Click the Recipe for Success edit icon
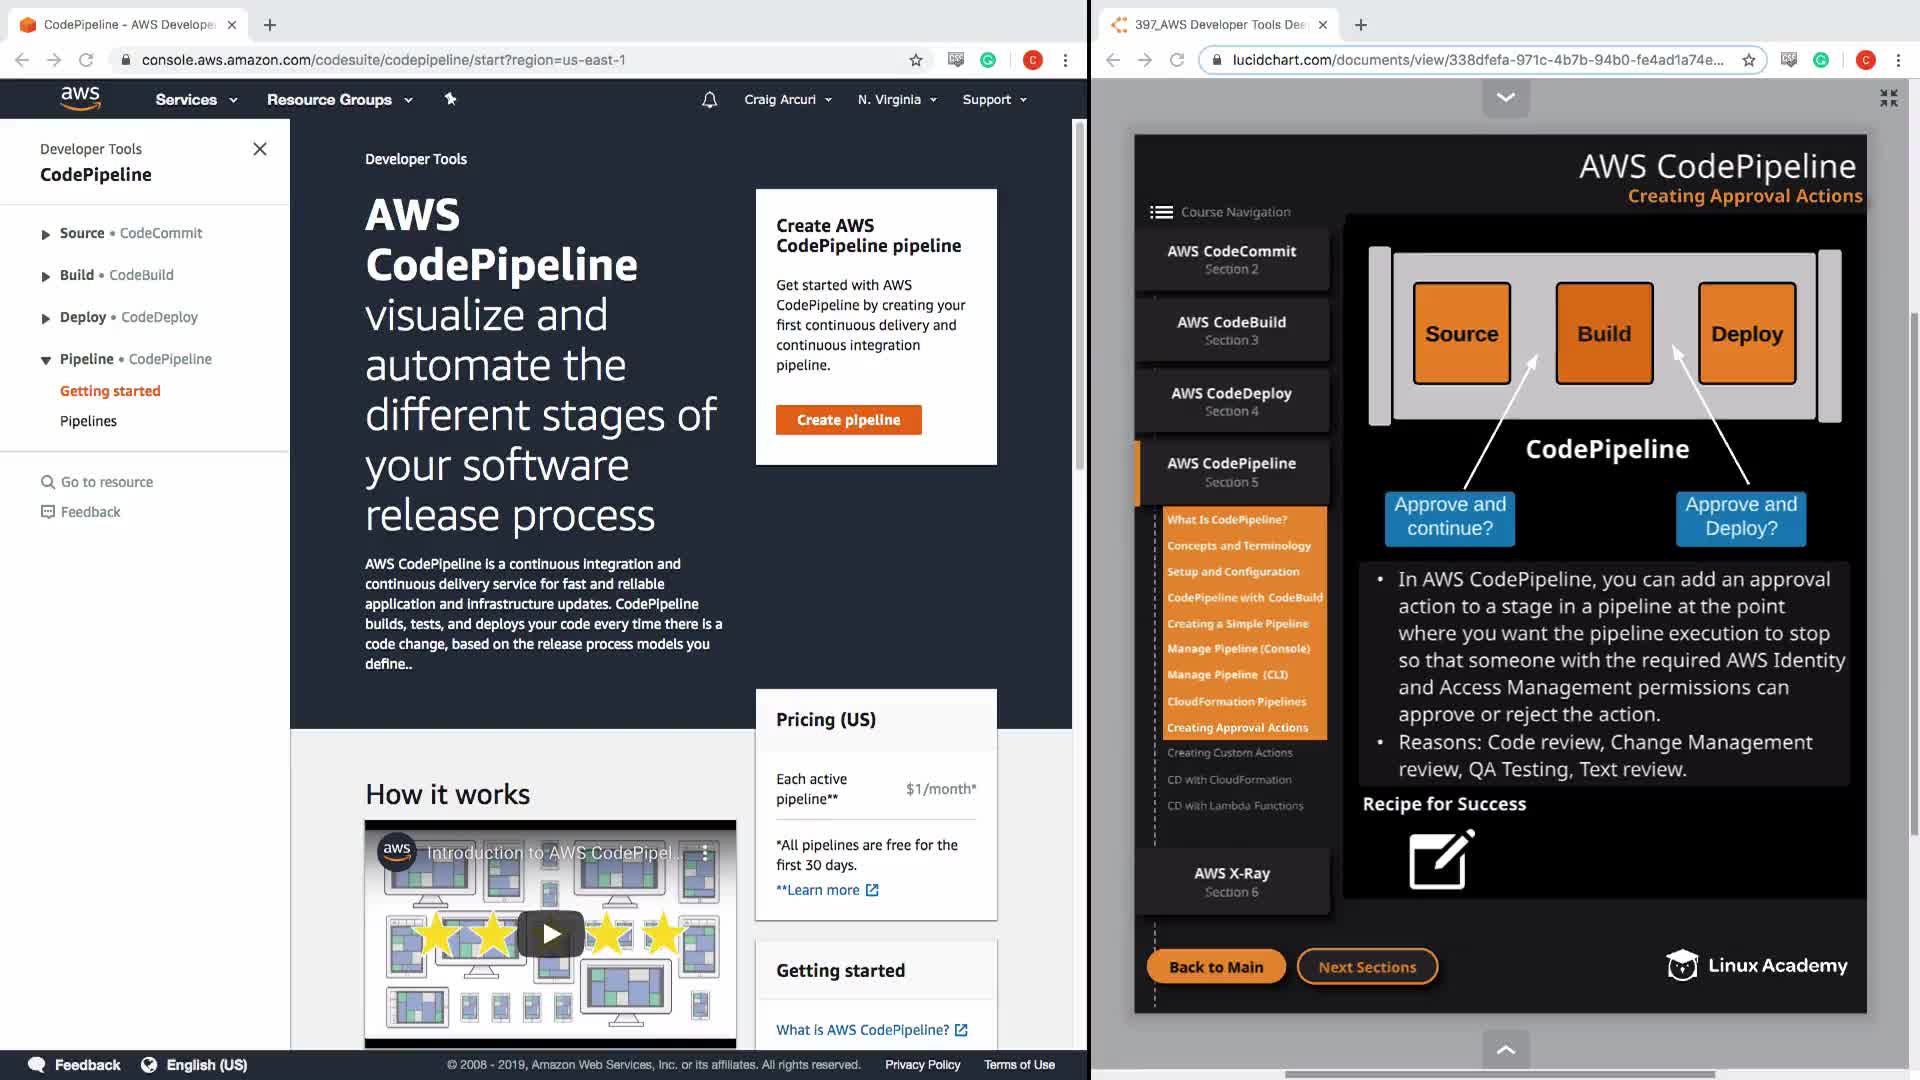 pos(1440,859)
